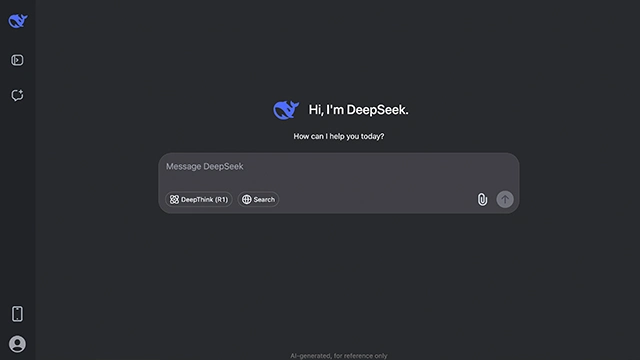Attach a file with the paperclip icon
This screenshot has width=640, height=360.
tap(482, 199)
